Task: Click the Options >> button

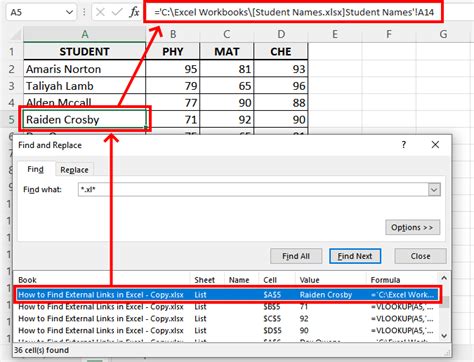Action: pyautogui.click(x=413, y=227)
